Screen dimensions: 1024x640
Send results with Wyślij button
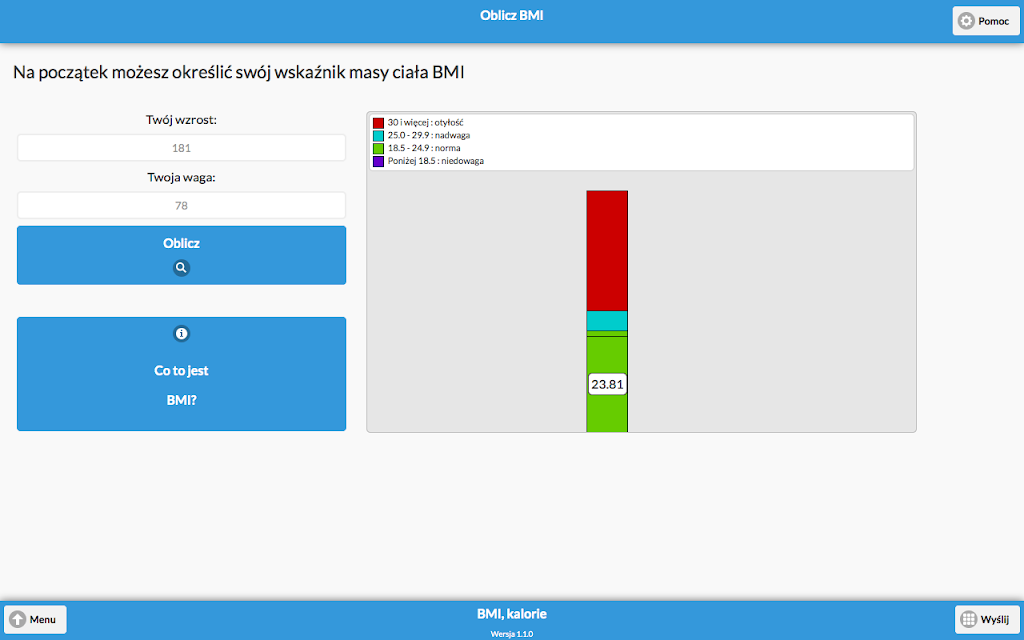[986, 619]
